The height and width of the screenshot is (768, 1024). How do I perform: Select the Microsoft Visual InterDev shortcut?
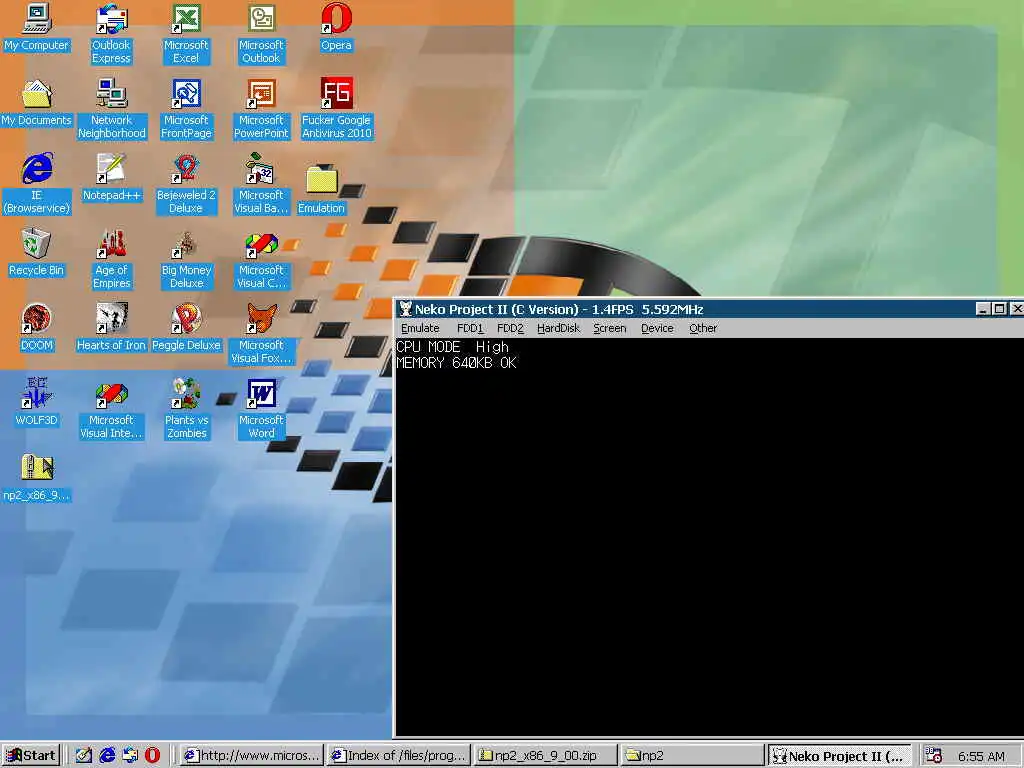coord(112,409)
